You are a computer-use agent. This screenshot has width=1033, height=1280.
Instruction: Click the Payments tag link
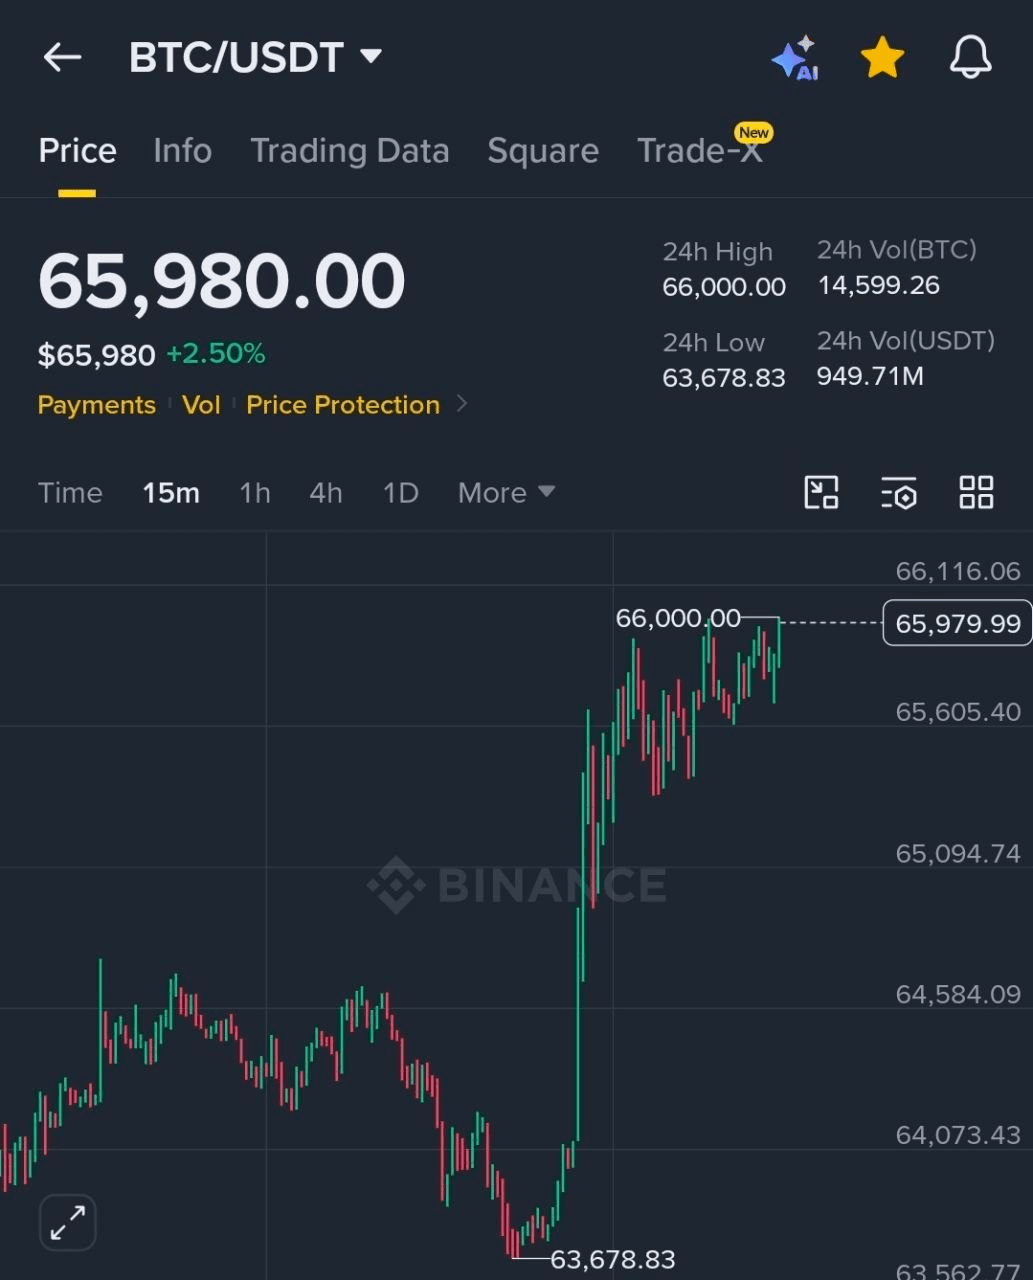[97, 405]
